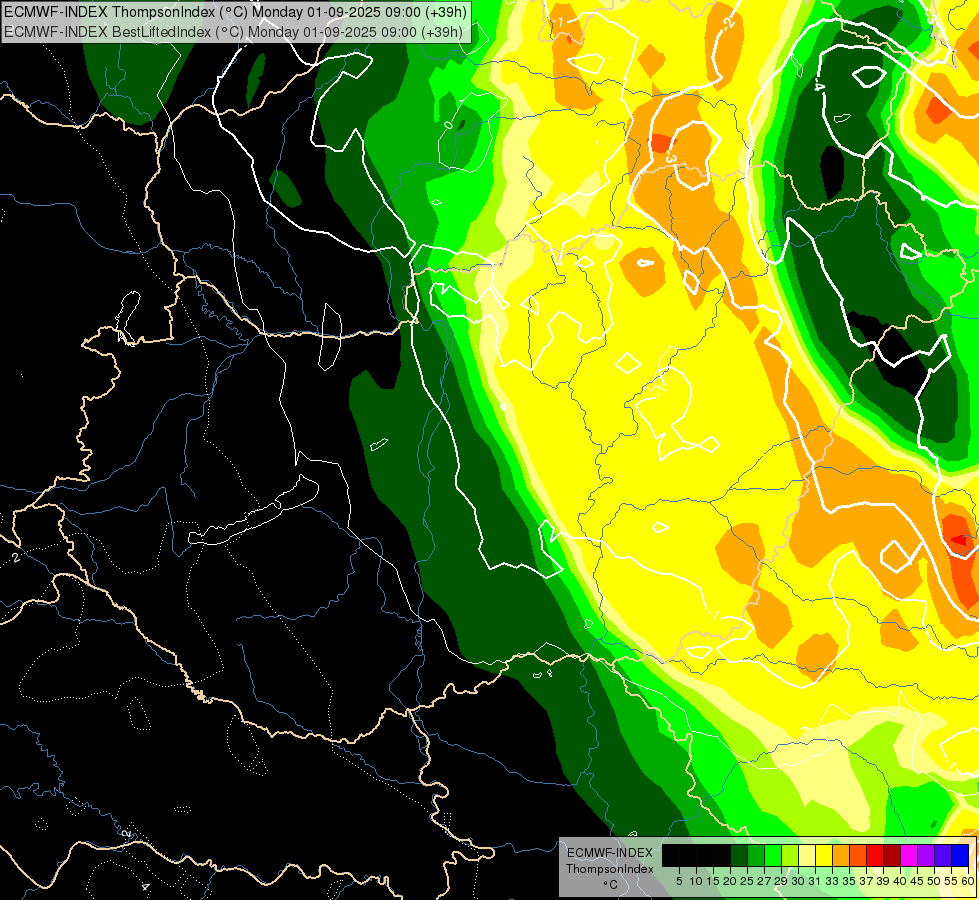The height and width of the screenshot is (900, 979).
Task: Pick the blue 55–60 legend swatch
Action: 960,855
